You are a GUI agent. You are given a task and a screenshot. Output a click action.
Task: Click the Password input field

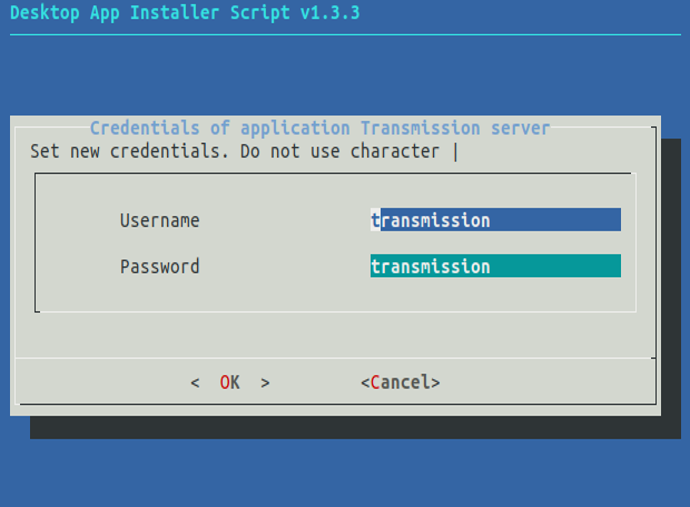pyautogui.click(x=495, y=265)
